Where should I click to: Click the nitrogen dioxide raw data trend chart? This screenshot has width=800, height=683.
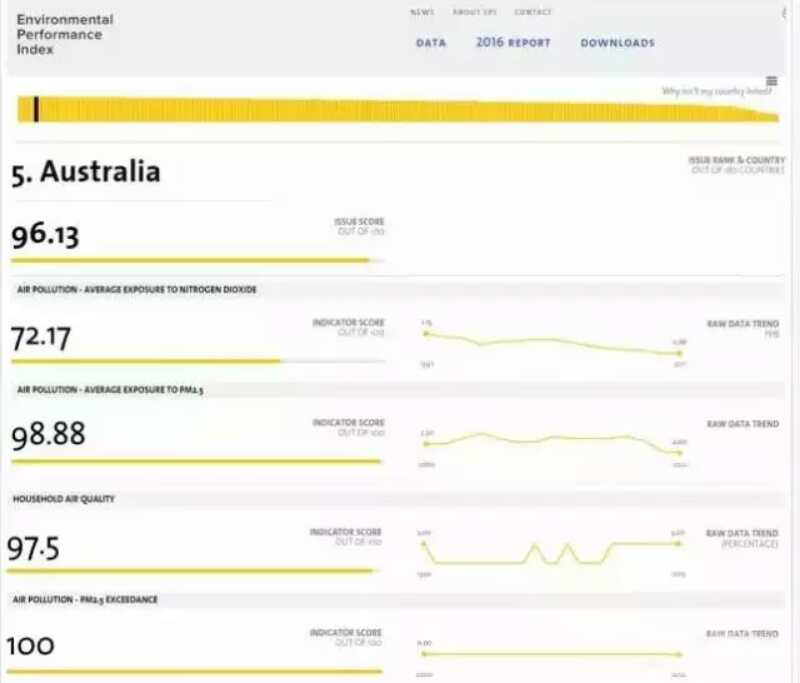pos(552,342)
